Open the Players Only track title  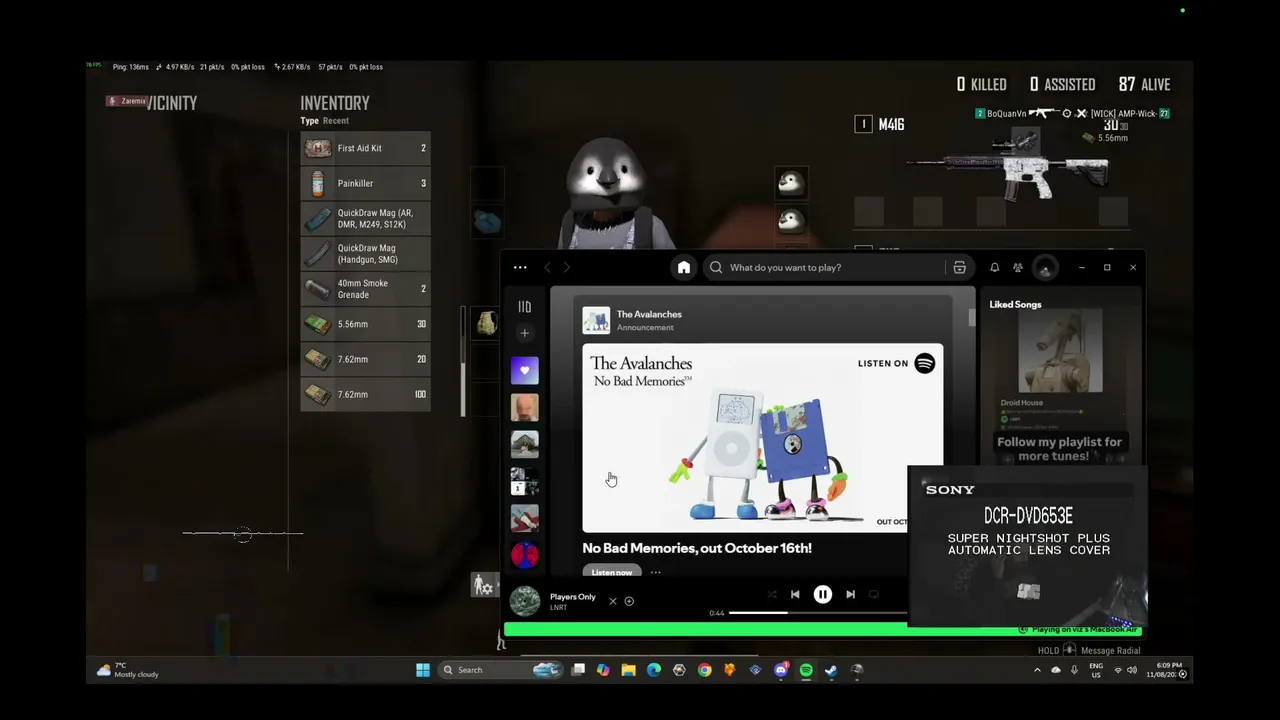click(x=572, y=597)
